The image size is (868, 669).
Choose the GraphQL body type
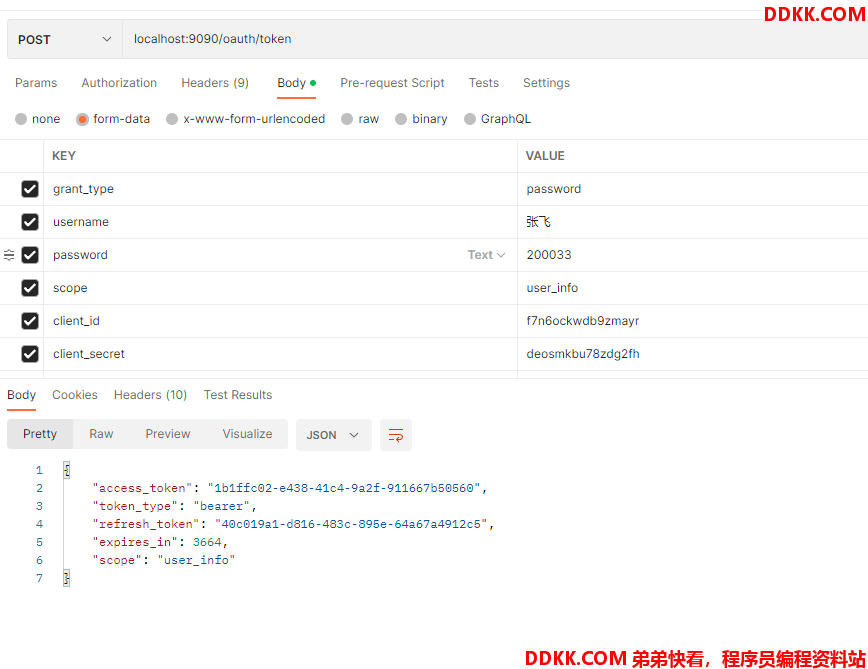pos(470,119)
